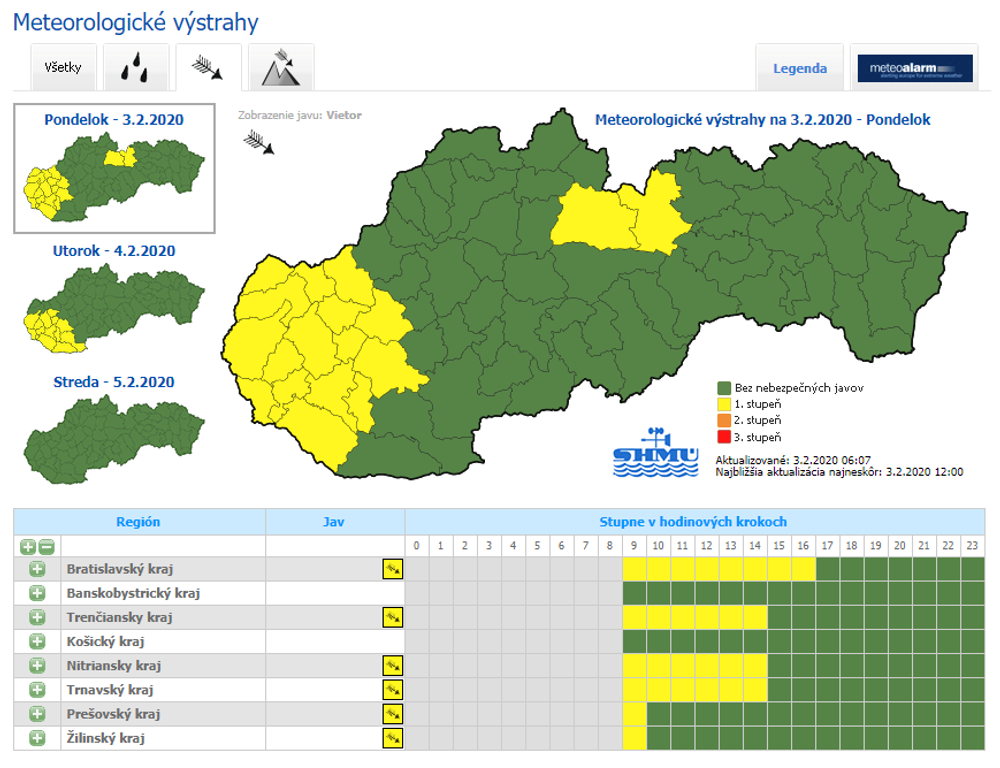Image resolution: width=1000 pixels, height=768 pixels.
Task: Open the mountain wind warning tab
Action: pyautogui.click(x=281, y=68)
